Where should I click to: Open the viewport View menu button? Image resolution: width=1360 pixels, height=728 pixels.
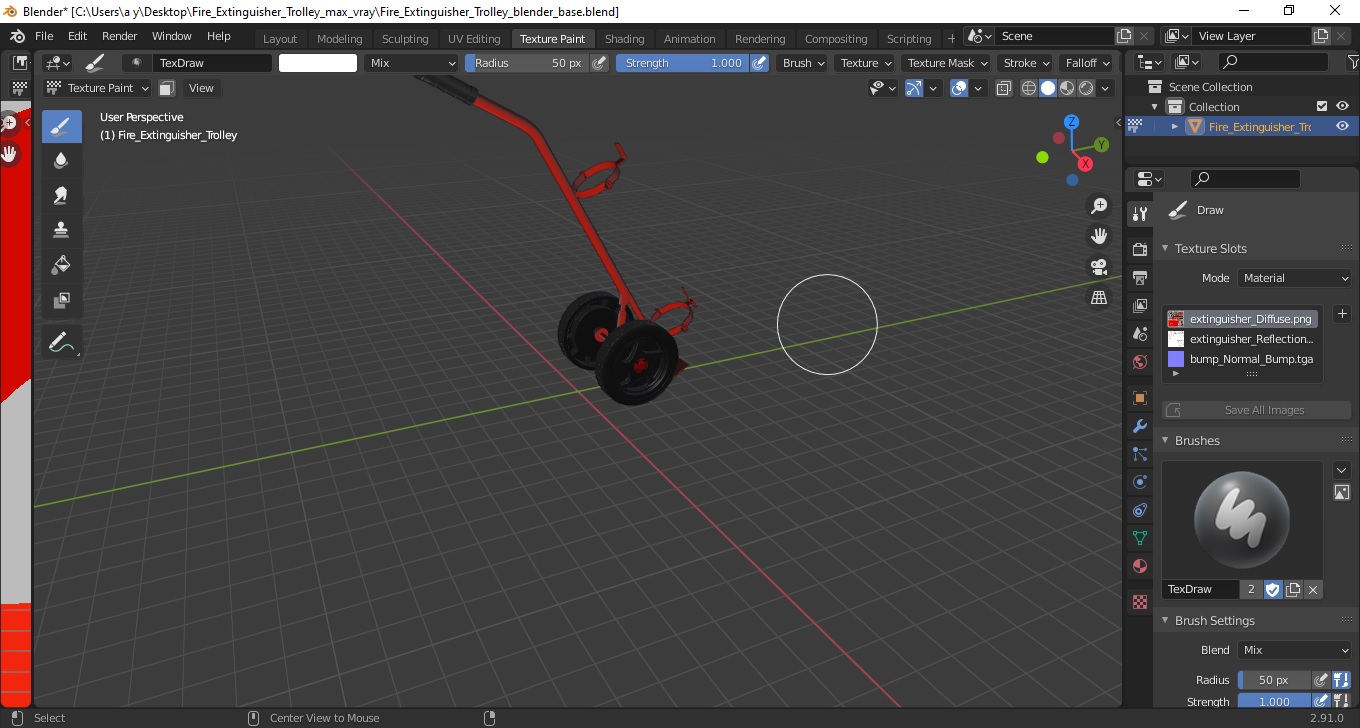pyautogui.click(x=201, y=88)
